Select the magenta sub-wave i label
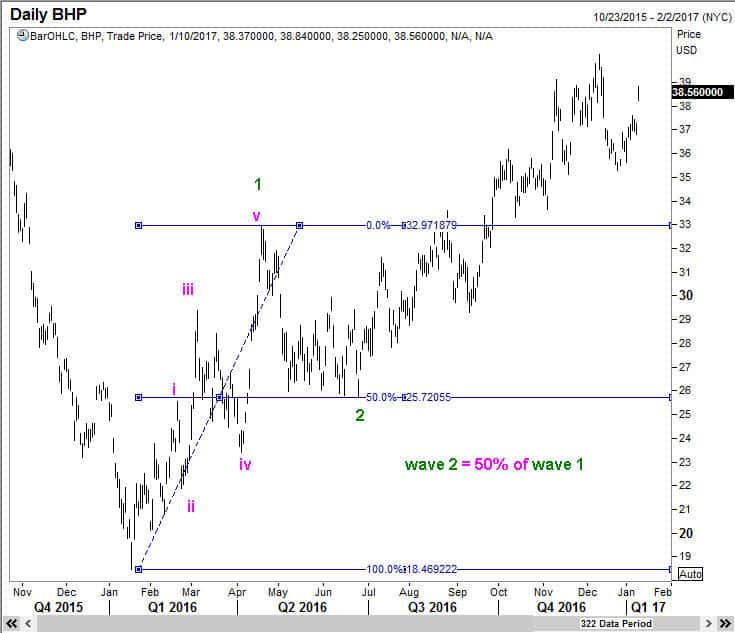 click(174, 389)
